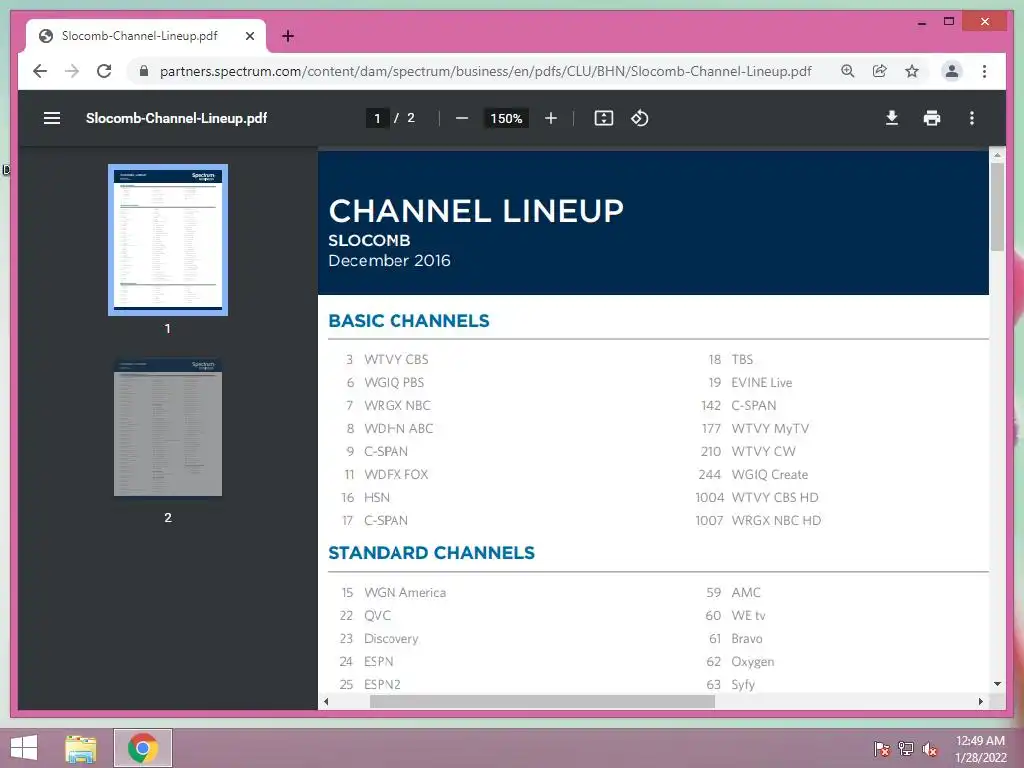1024x768 pixels.
Task: Click the CHANNEL LINEUP title
Action: coord(476,211)
